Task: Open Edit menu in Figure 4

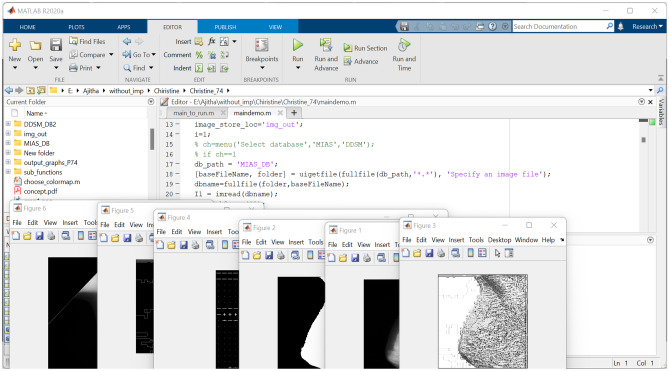Action: 177,232
